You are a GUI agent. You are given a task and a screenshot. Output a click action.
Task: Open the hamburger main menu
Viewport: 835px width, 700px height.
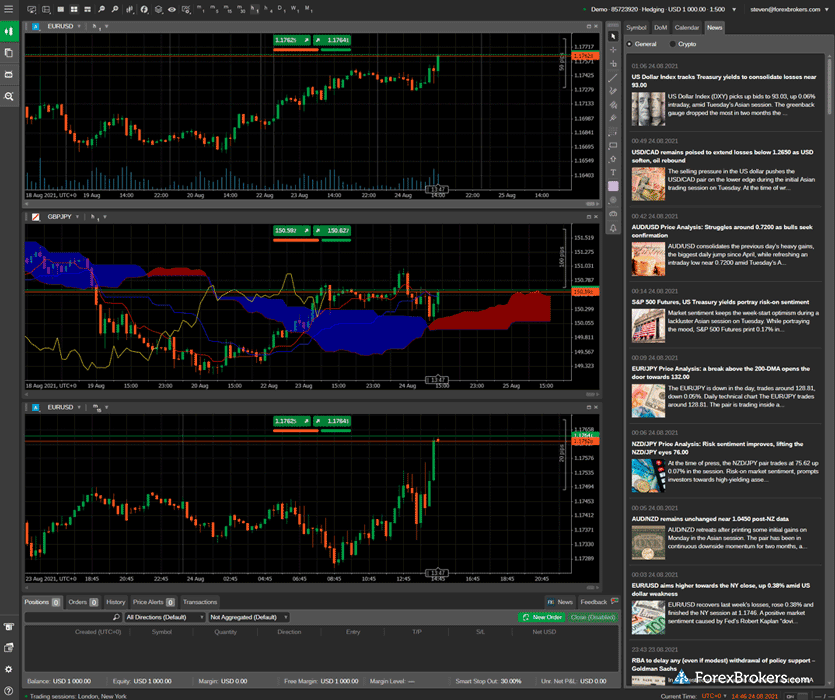pos(9,9)
